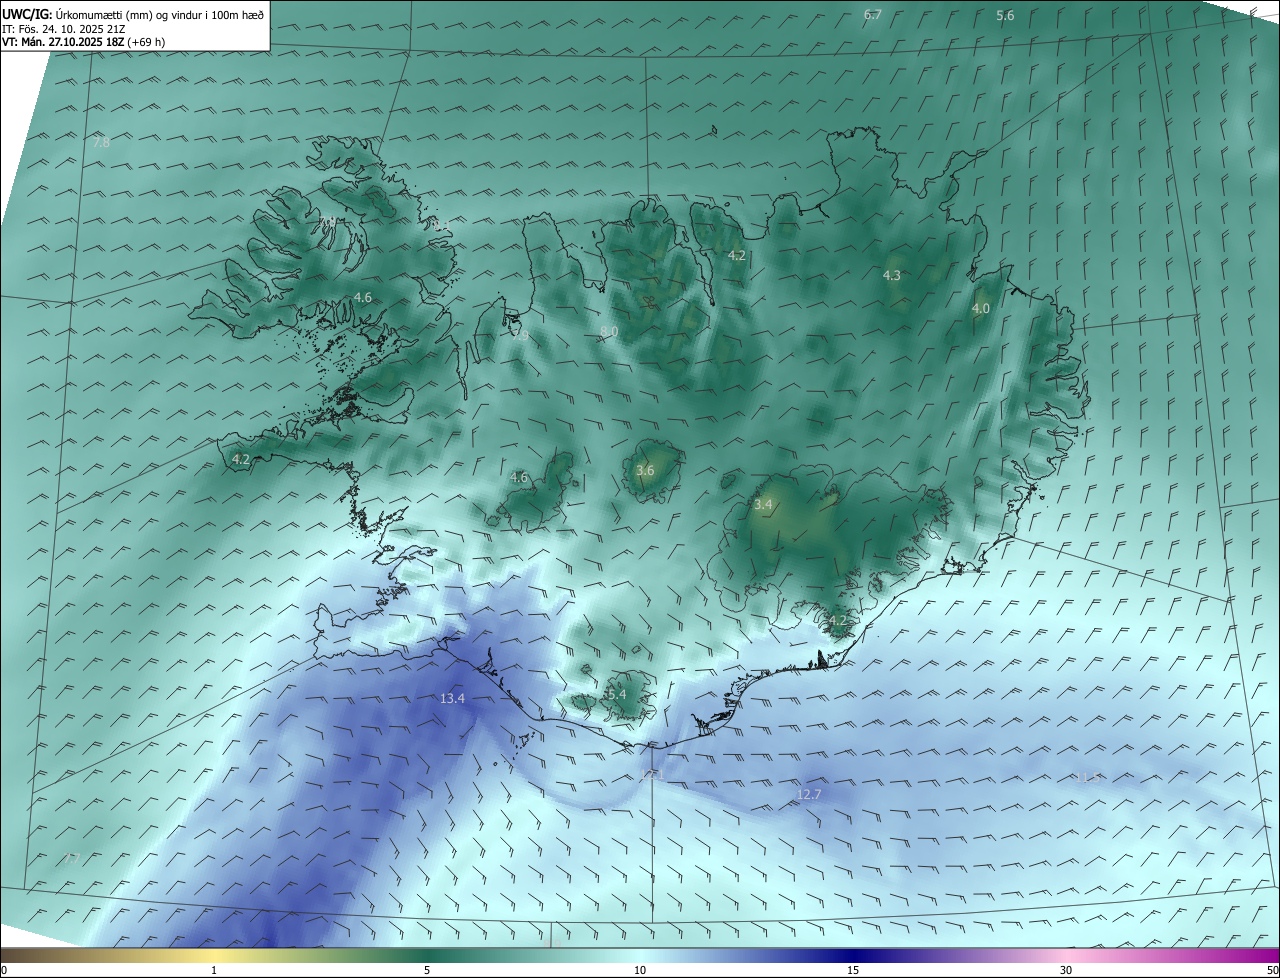Viewport: 1280px width, 978px height.
Task: Click the colorbar tick label 10
Action: click(x=640, y=970)
